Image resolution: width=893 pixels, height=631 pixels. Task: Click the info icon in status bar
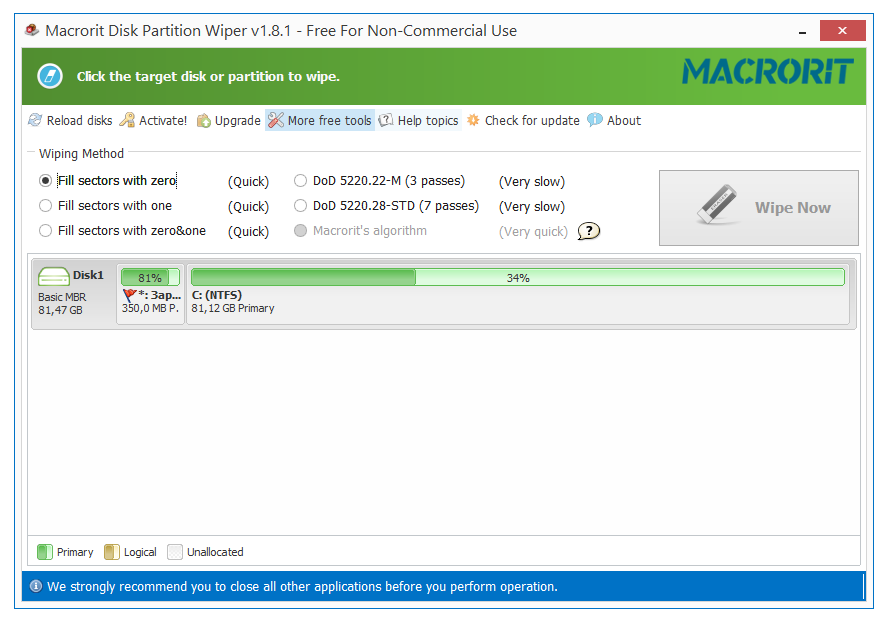(x=35, y=586)
